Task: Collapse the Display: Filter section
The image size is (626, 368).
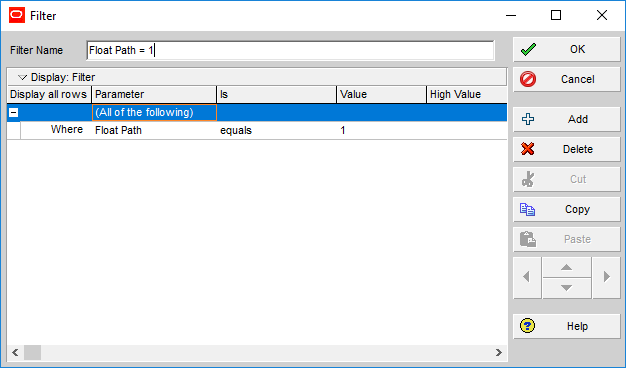Action: click(x=22, y=77)
